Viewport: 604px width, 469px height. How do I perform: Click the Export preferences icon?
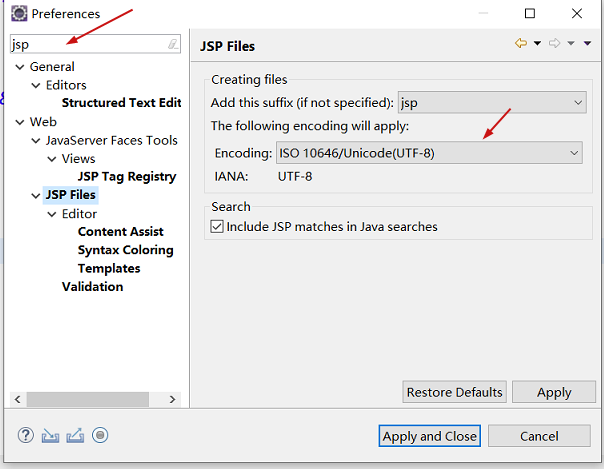[75, 435]
